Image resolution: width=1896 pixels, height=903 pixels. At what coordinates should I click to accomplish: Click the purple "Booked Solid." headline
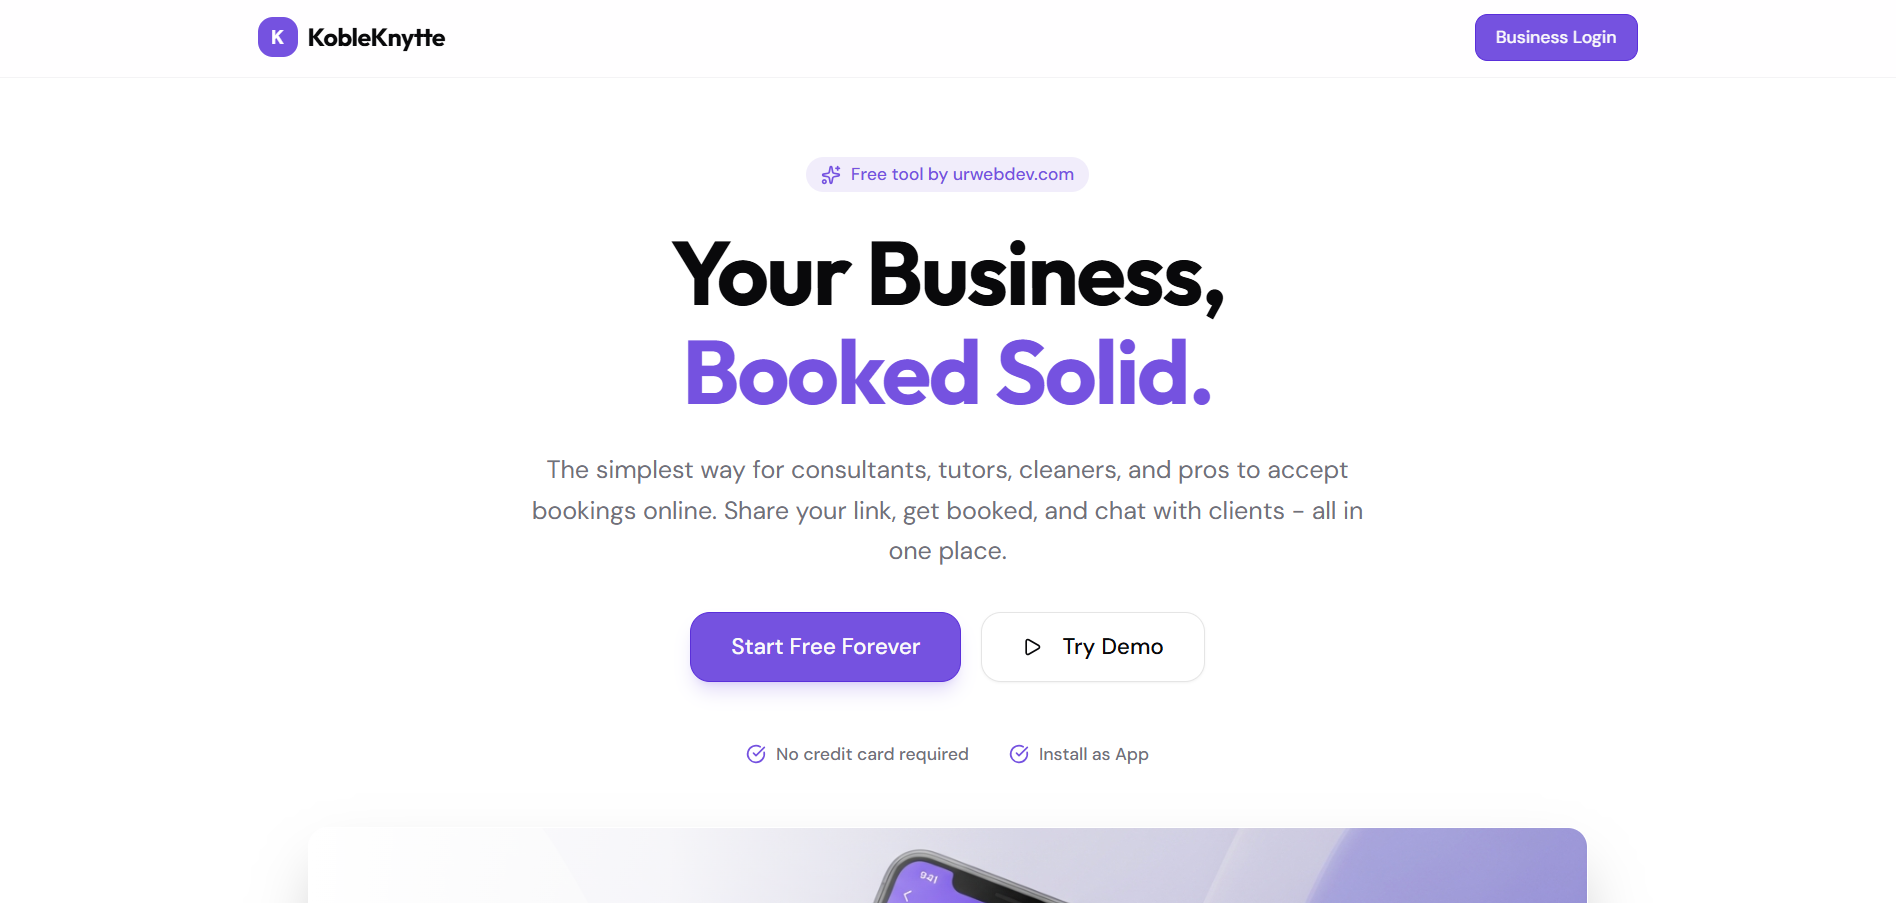point(947,373)
